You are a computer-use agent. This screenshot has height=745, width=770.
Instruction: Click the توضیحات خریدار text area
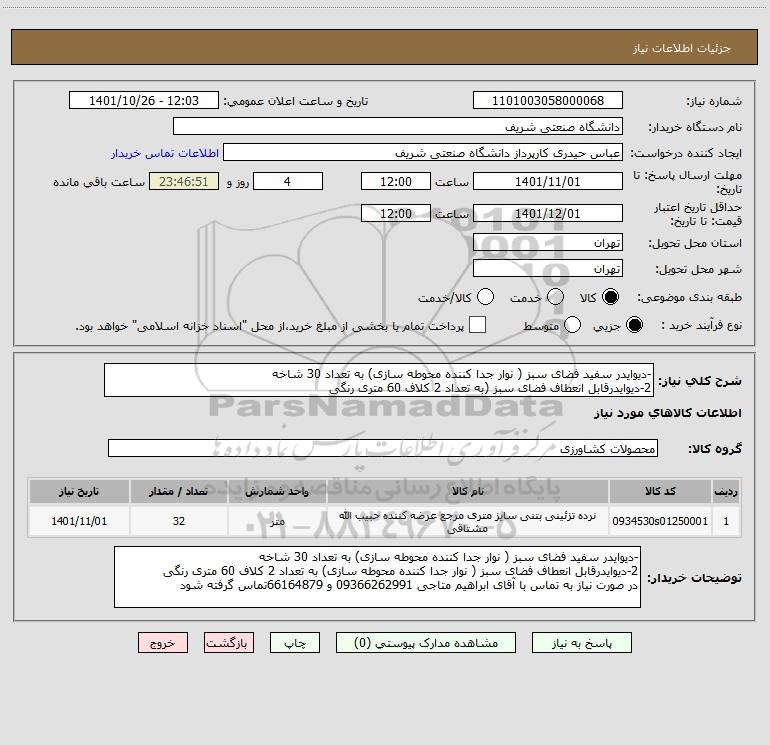[377, 577]
